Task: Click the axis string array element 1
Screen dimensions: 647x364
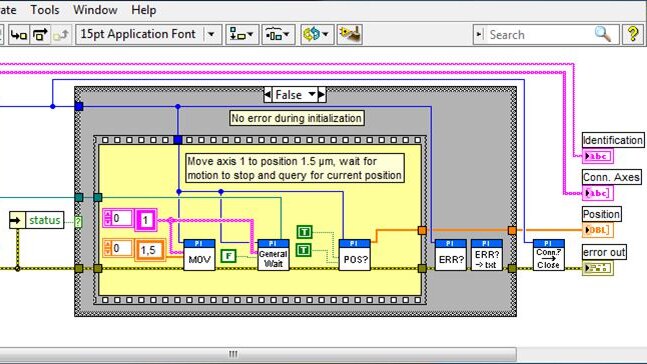Action: 146,220
